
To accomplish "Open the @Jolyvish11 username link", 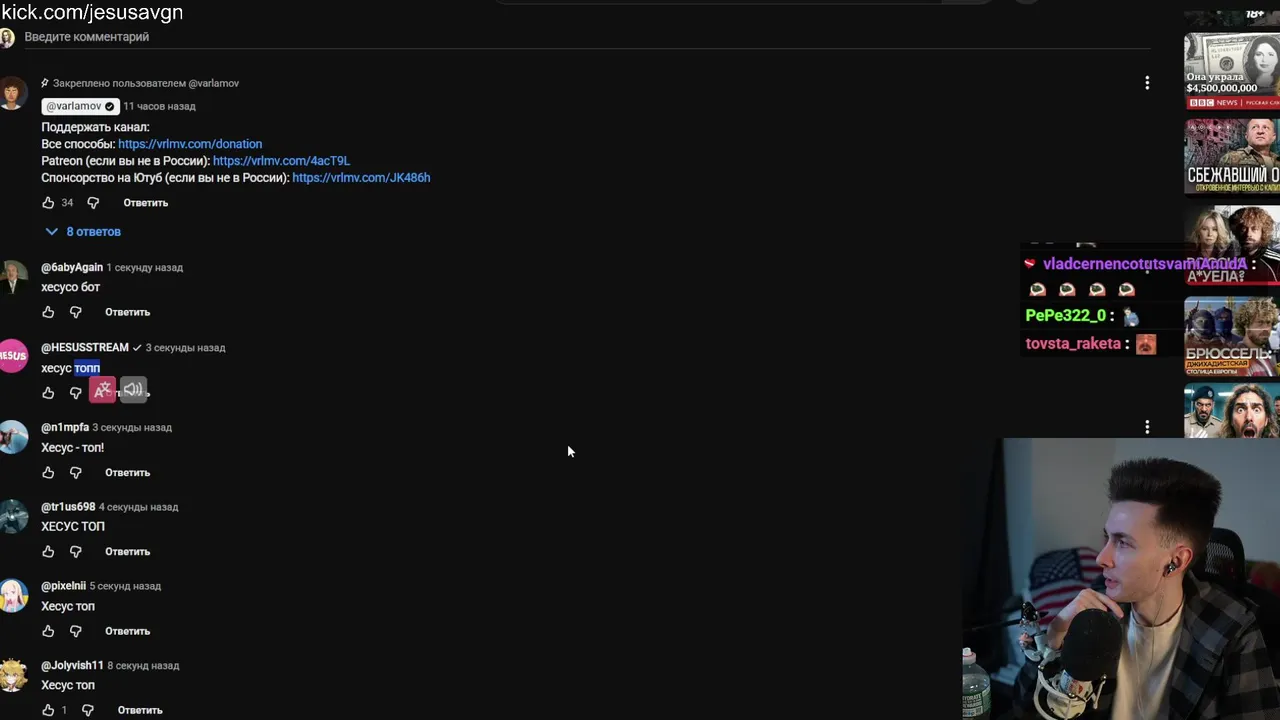I will (72, 665).
